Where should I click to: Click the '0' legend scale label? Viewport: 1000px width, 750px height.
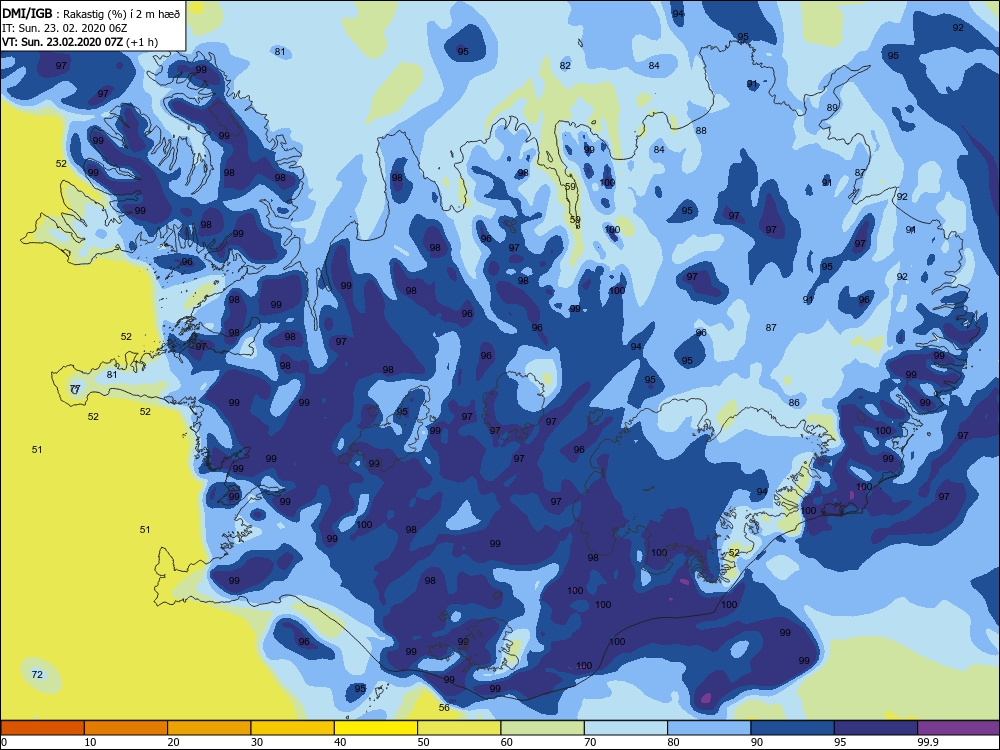[x=4, y=742]
